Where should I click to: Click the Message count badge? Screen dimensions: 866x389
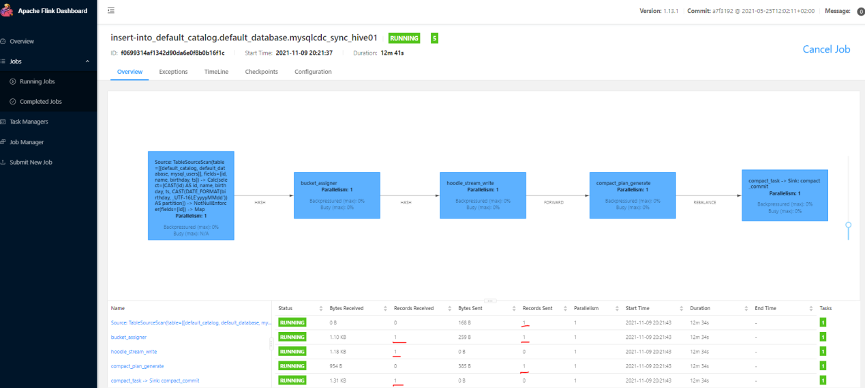click(861, 11)
